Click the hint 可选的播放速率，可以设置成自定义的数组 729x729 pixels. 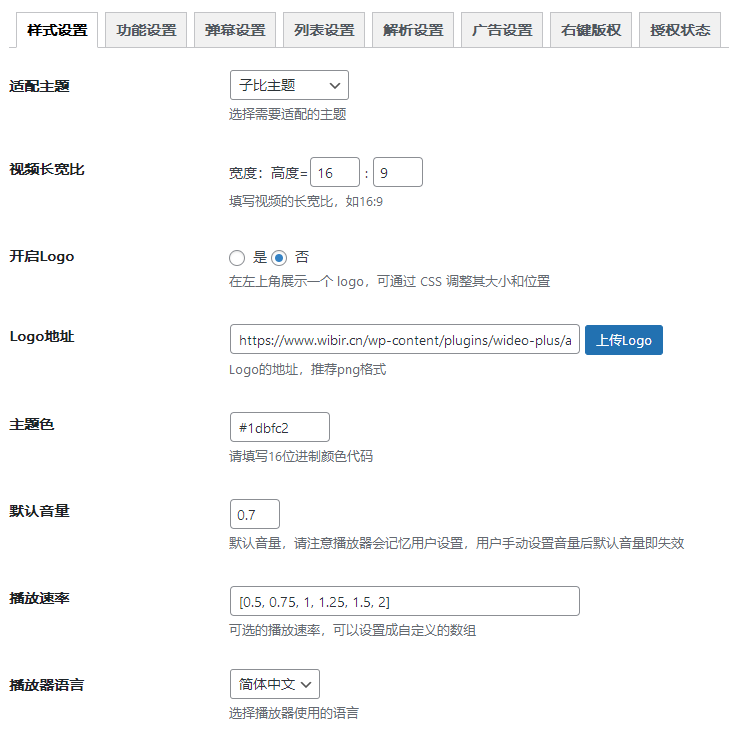[352, 630]
